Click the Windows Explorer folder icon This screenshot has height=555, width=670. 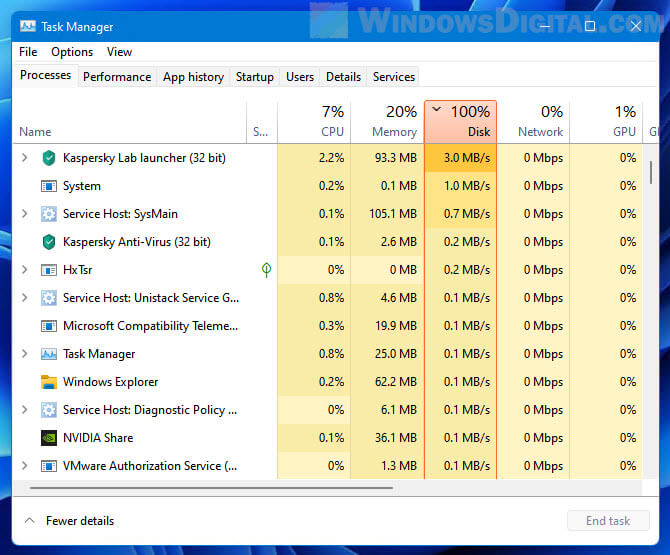click(49, 382)
